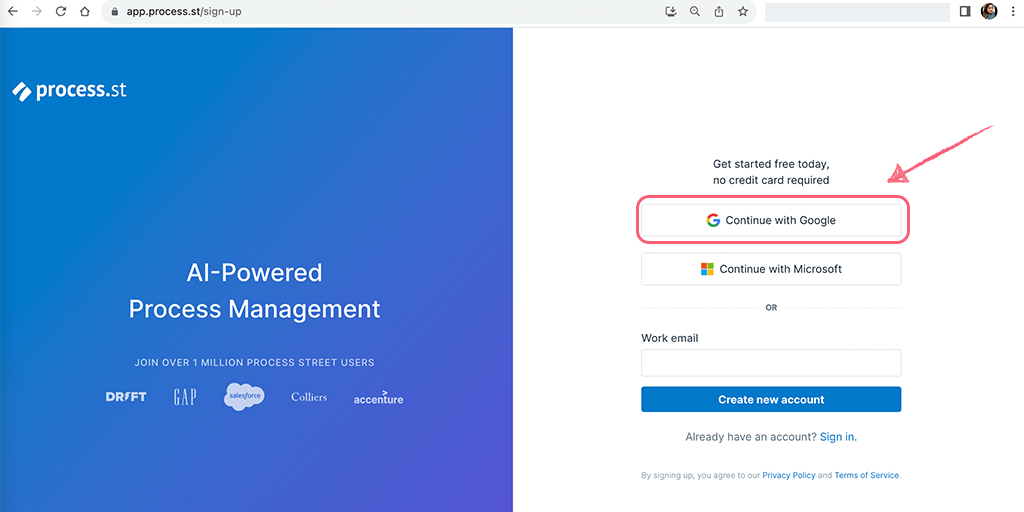1024x512 pixels.
Task: Bookmark this page with the star icon
Action: click(x=743, y=12)
